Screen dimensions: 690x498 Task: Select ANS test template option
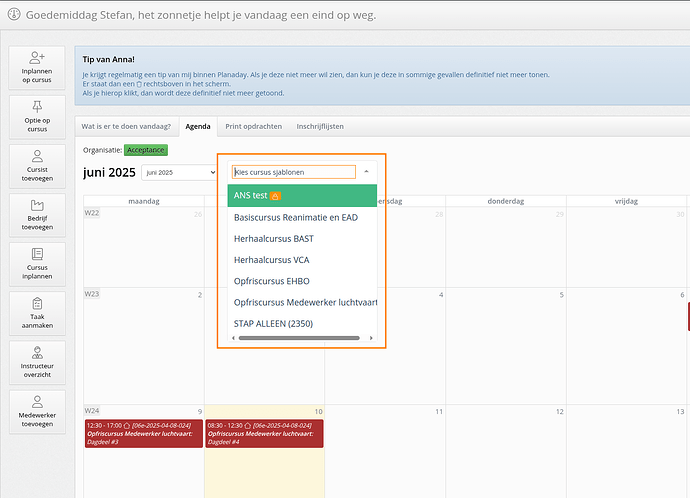pyautogui.click(x=302, y=195)
